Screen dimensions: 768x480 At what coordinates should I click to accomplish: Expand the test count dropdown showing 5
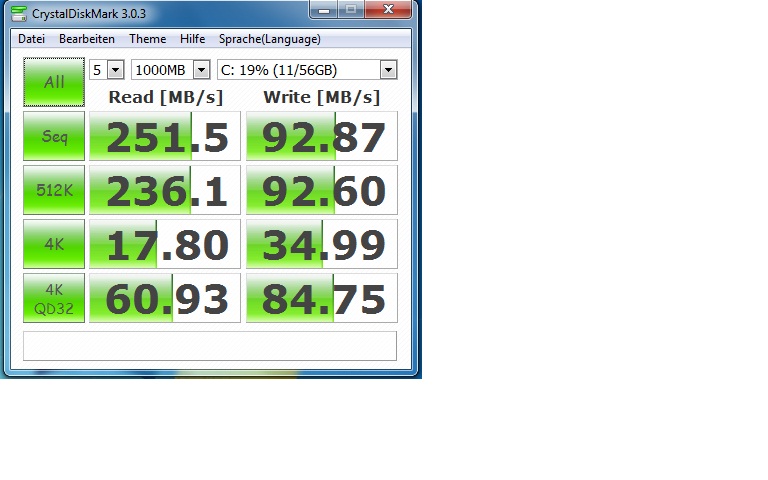(x=116, y=70)
